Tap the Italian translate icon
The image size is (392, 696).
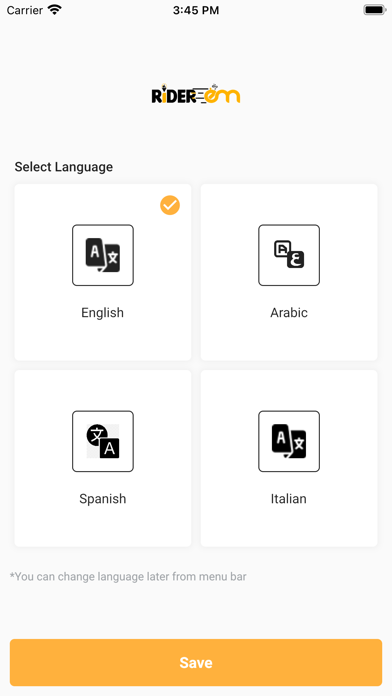[x=289, y=441]
